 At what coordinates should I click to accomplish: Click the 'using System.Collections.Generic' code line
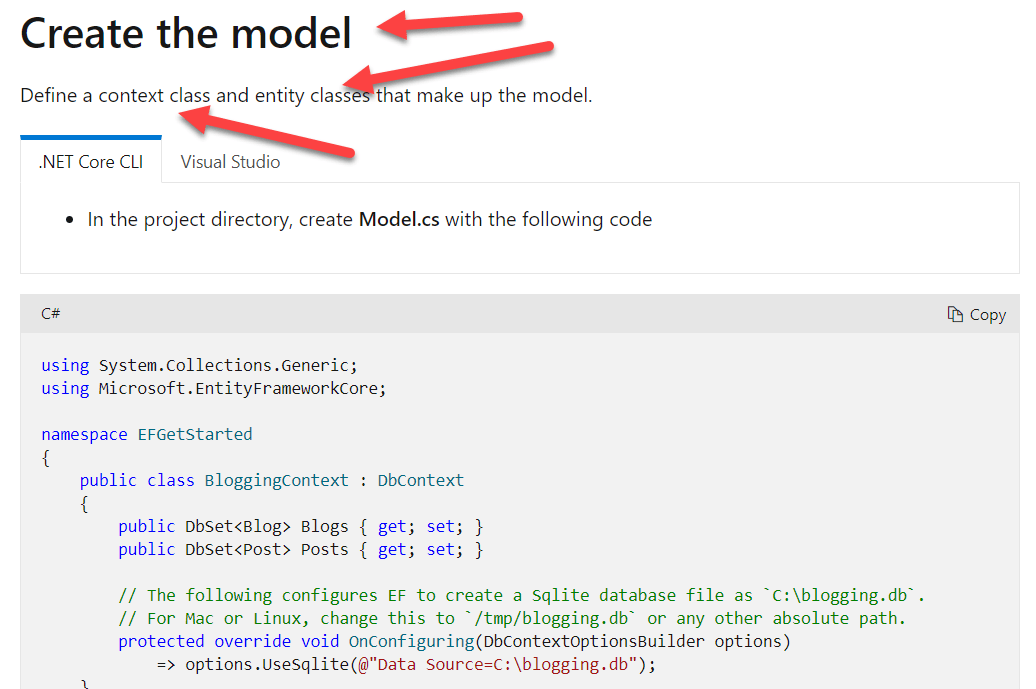coord(199,365)
